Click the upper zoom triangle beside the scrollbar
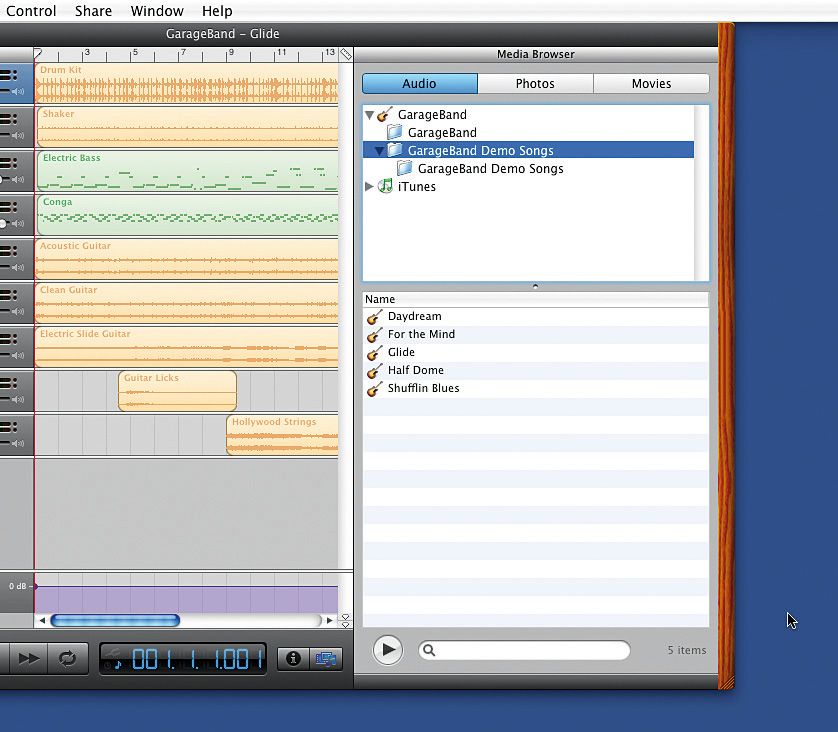 click(345, 617)
